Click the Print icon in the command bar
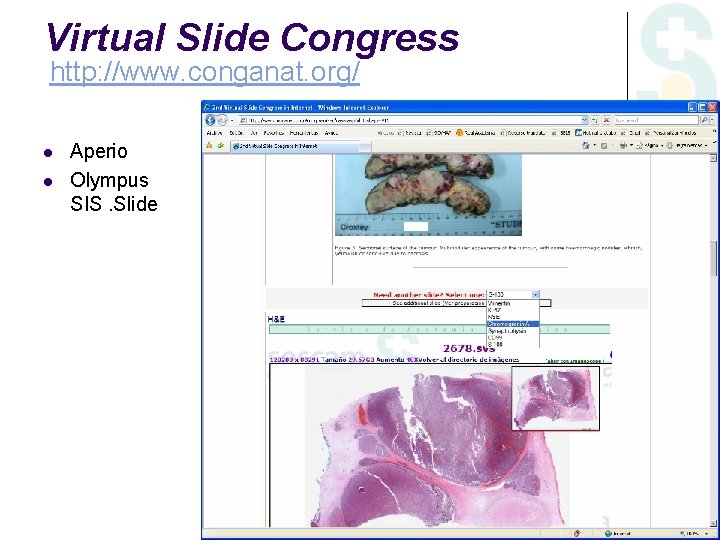This screenshot has width=720, height=540. pyautogui.click(x=623, y=146)
